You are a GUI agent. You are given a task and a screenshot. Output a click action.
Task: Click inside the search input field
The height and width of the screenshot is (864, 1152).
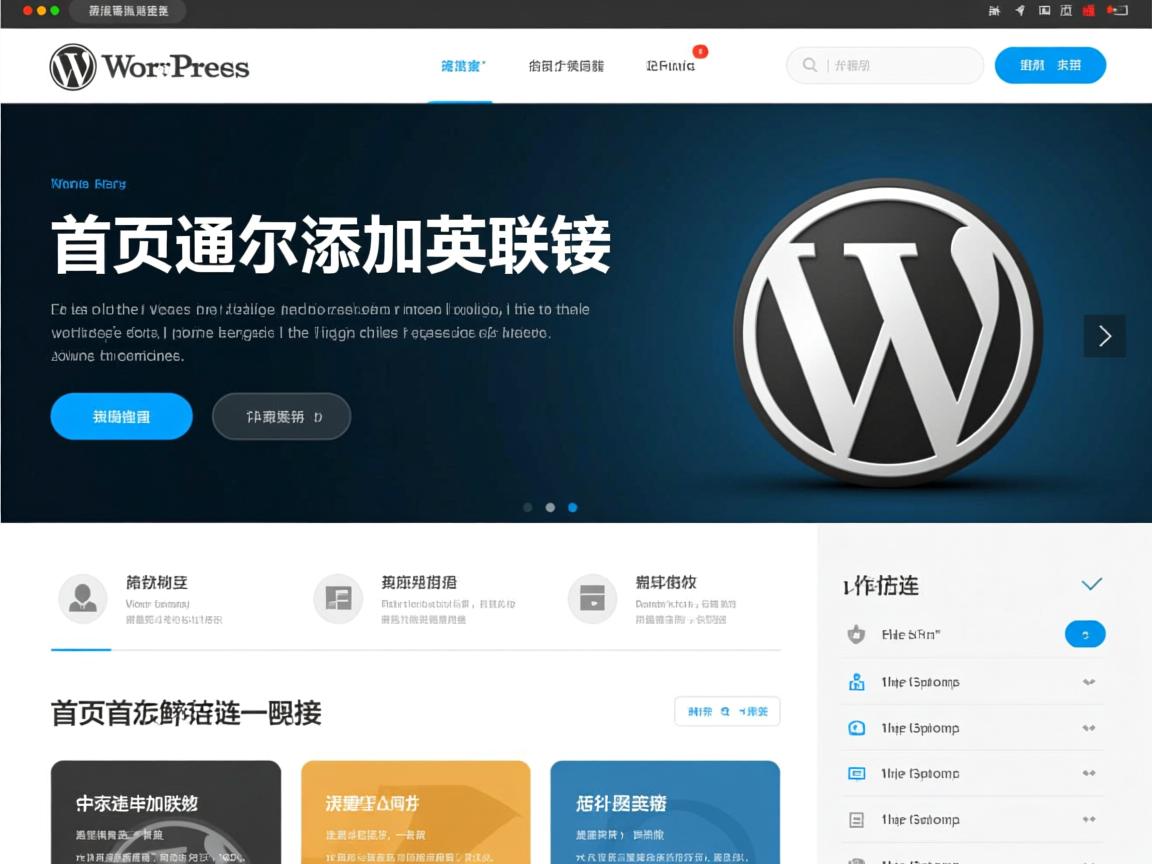click(x=890, y=65)
